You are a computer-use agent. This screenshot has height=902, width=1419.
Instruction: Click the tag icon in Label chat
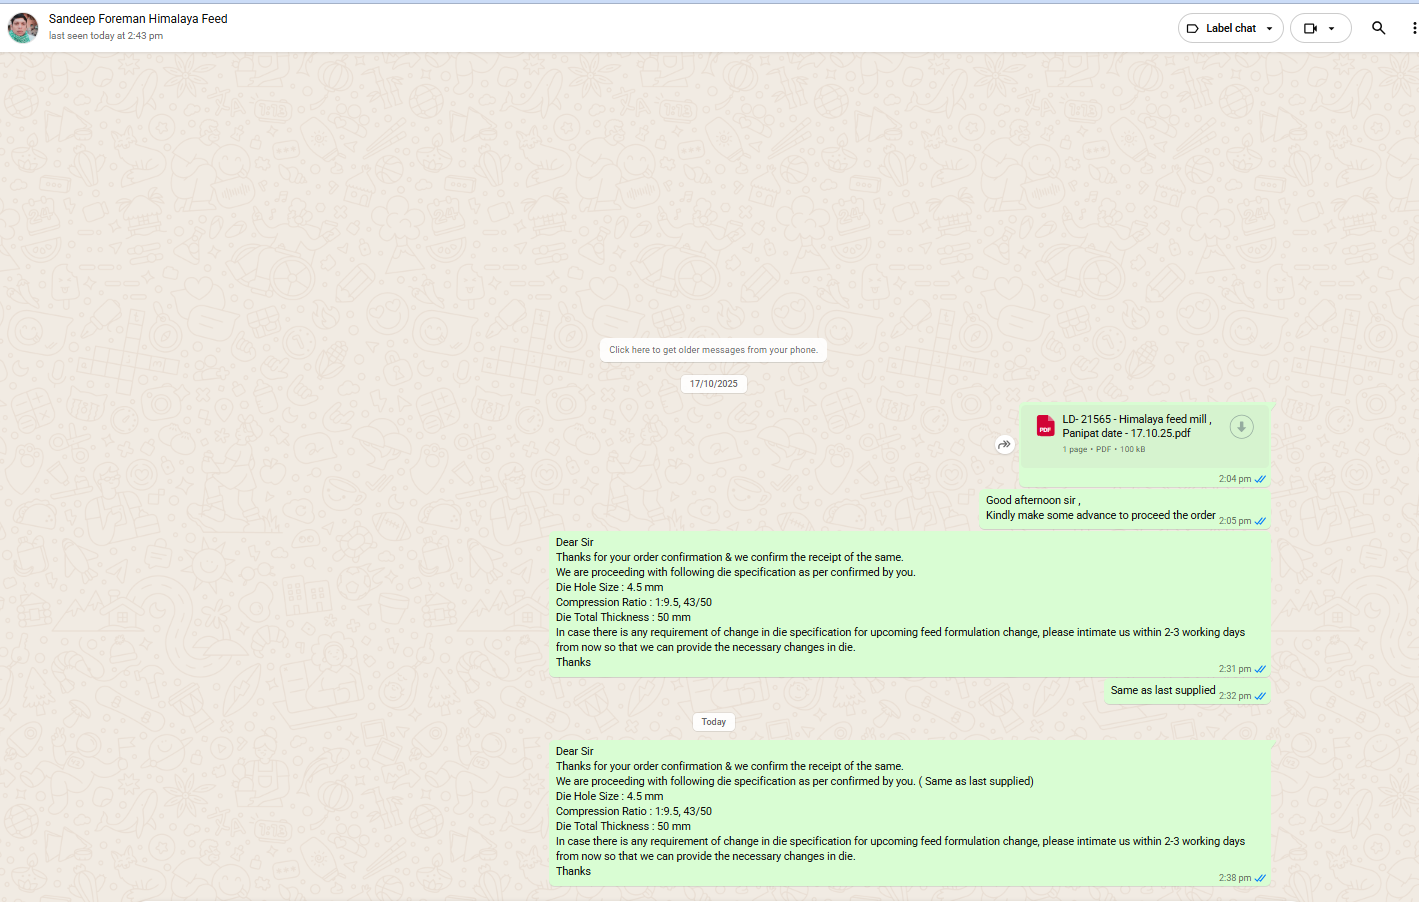[1192, 28]
